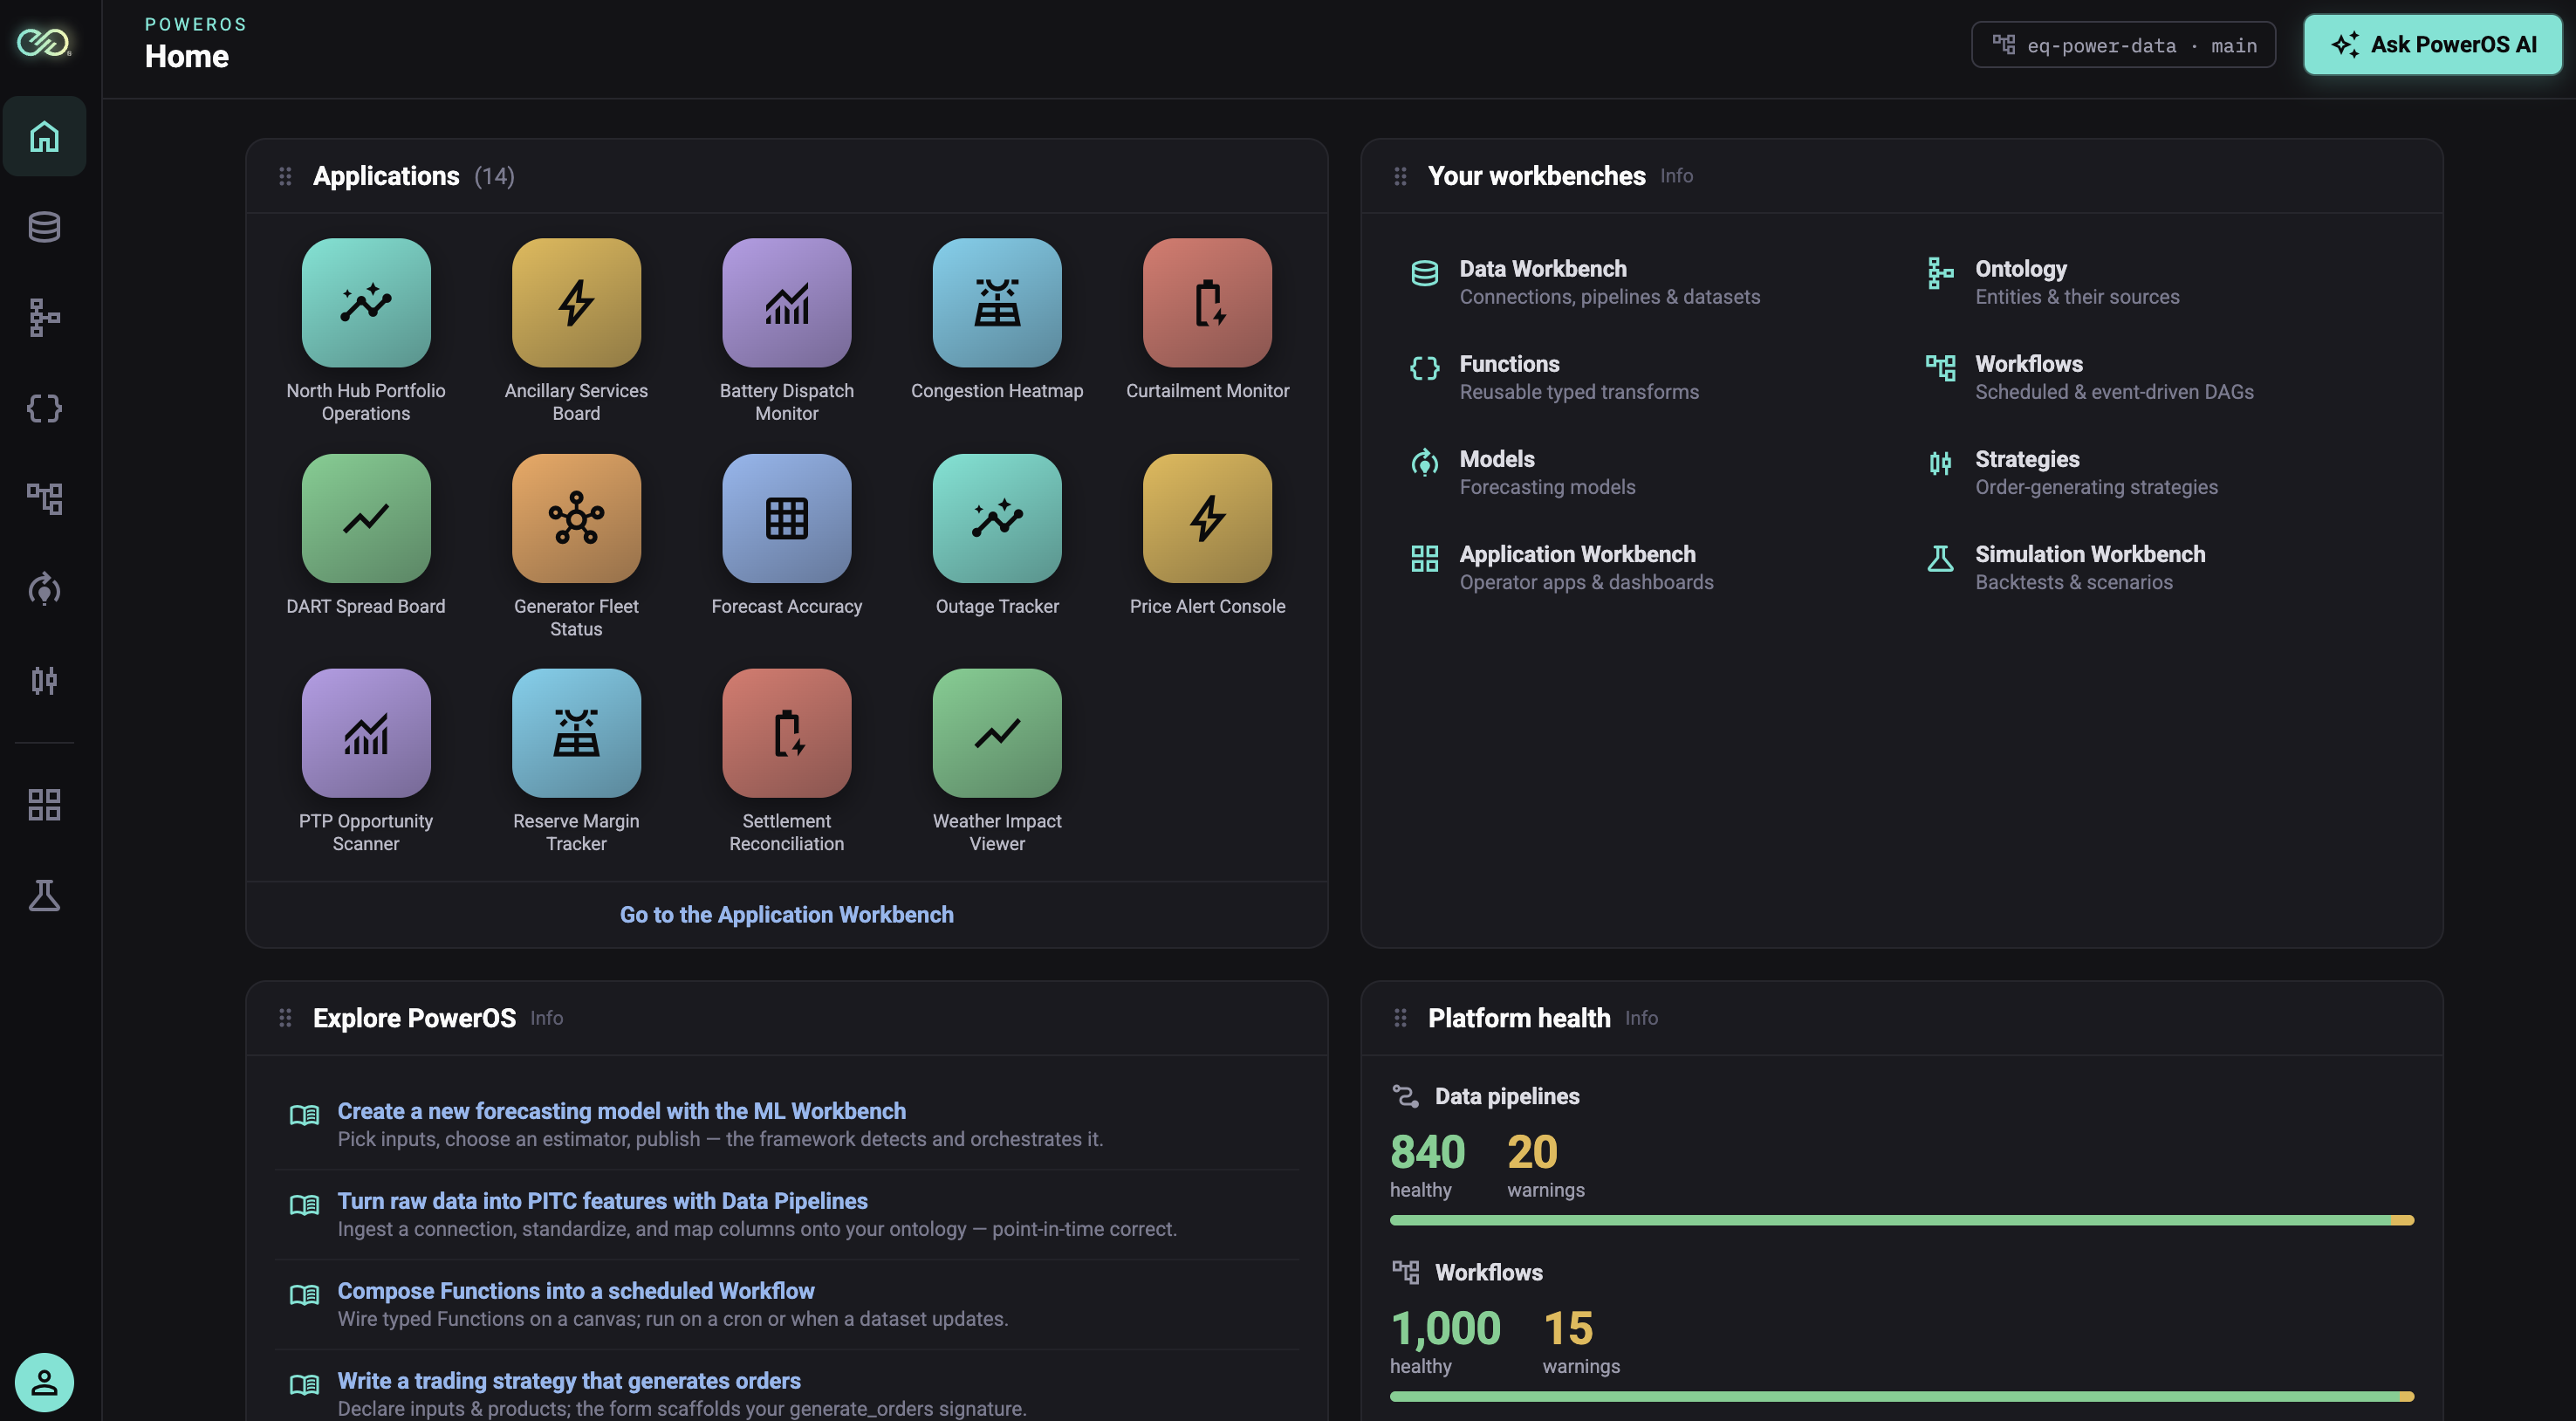Follow Go to the Application Workbench link
Image resolution: width=2576 pixels, height=1421 pixels.
pyautogui.click(x=787, y=914)
